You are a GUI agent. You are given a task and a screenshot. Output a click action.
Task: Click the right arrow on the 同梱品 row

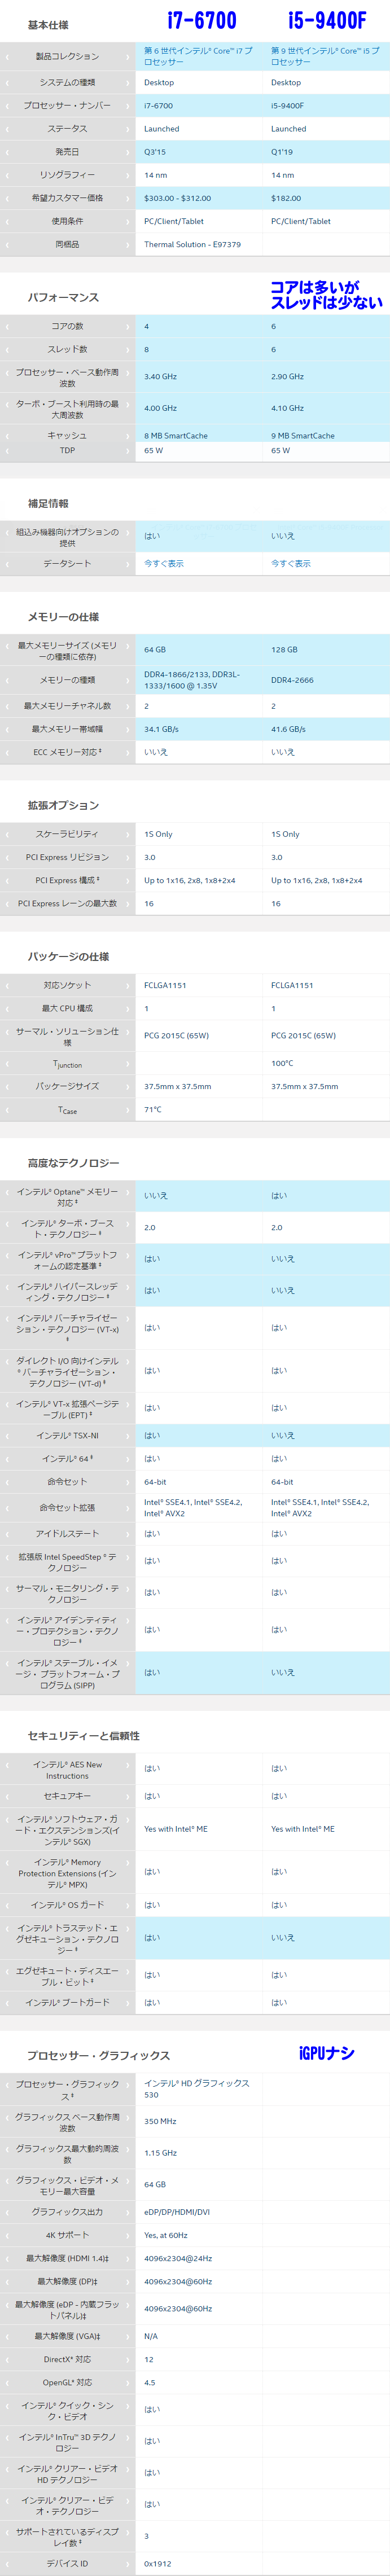coord(127,244)
